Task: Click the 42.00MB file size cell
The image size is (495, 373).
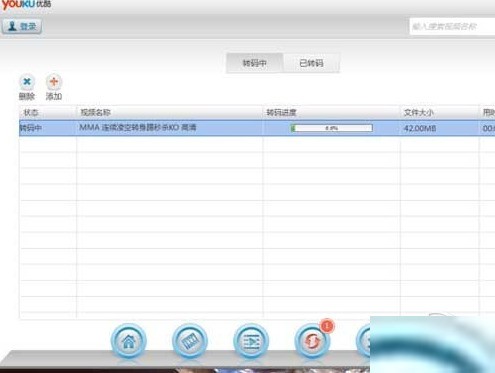Action: 420,128
